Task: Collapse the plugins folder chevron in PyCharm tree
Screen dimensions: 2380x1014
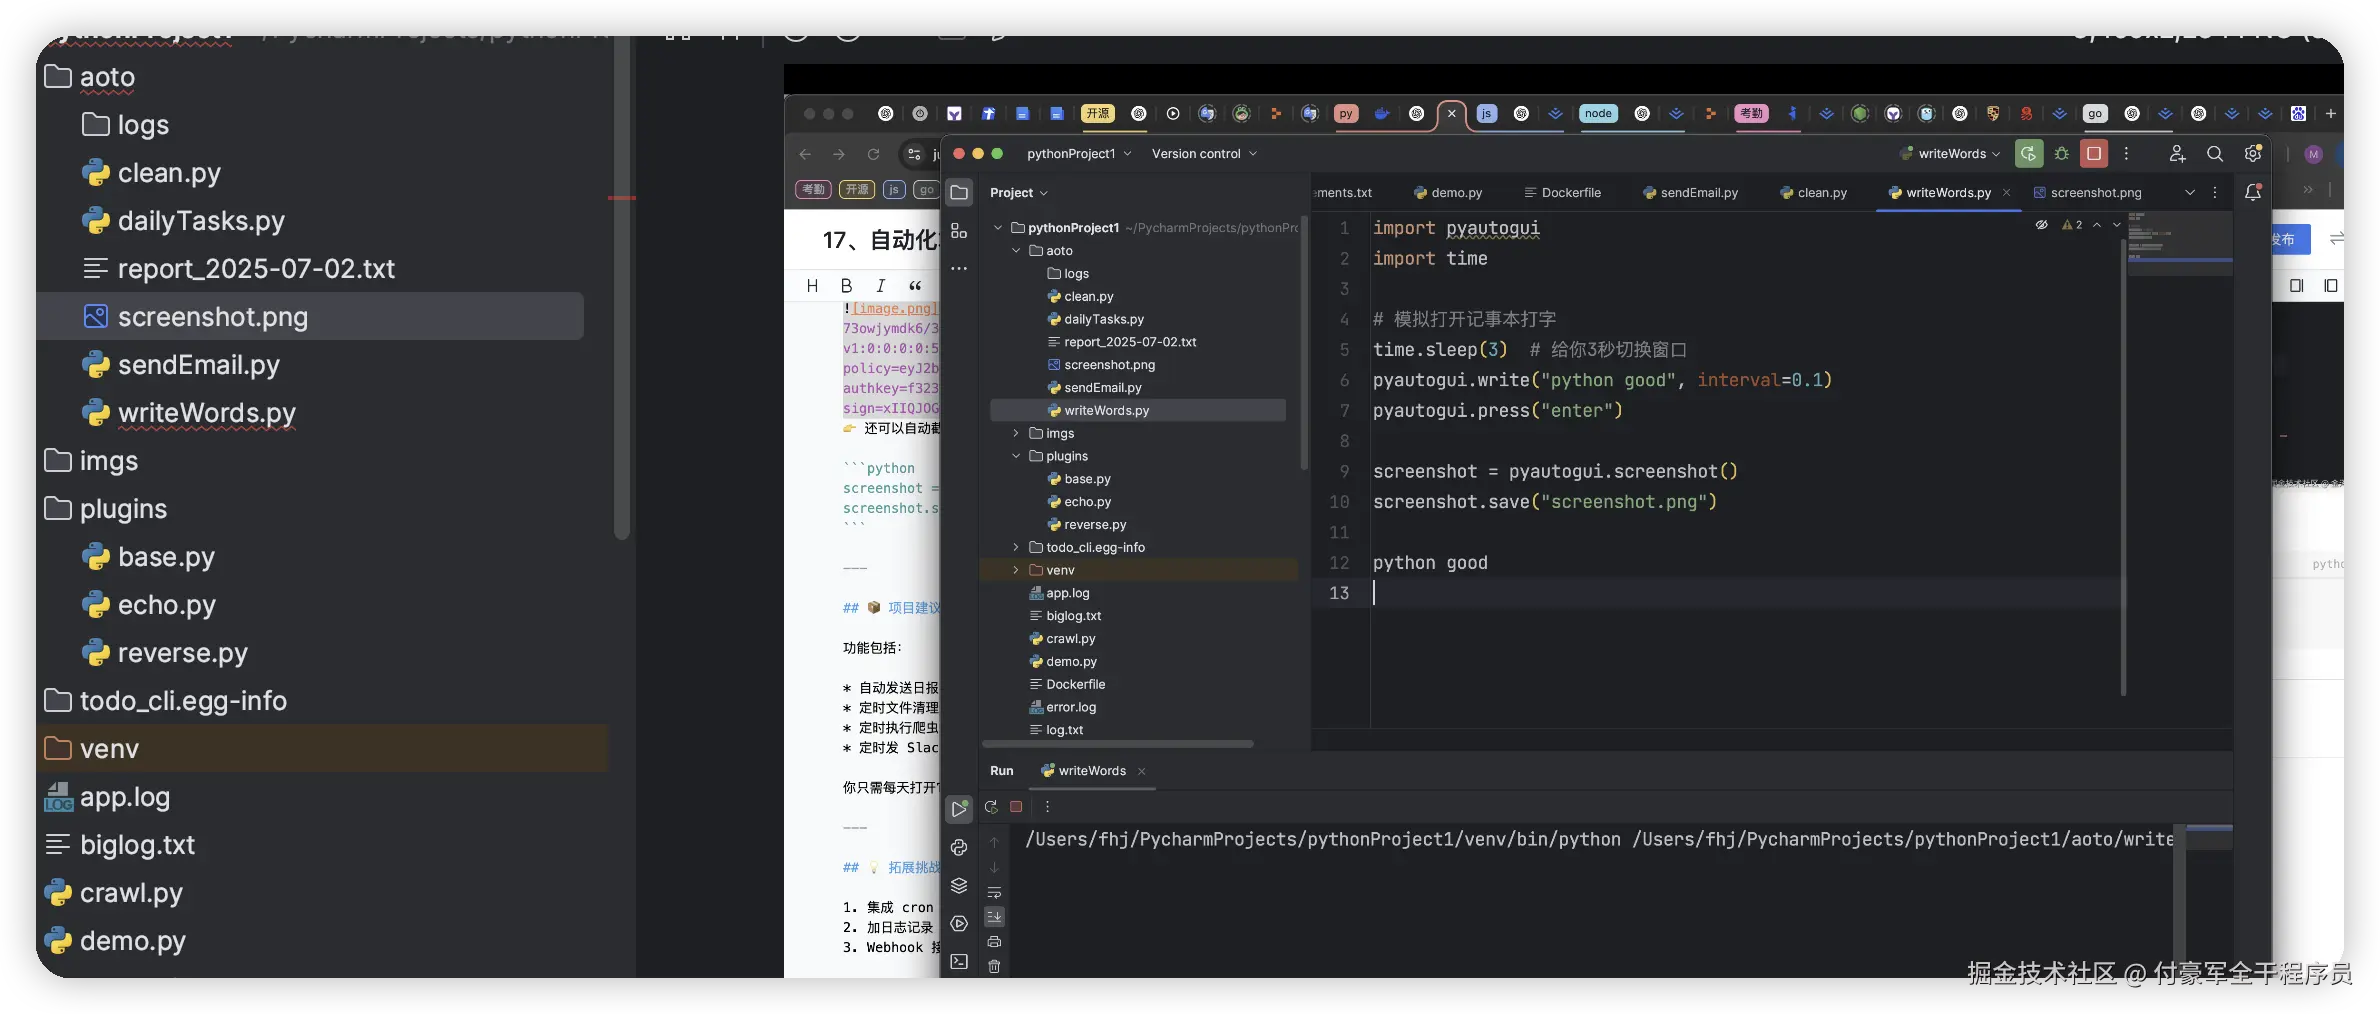Action: (x=1016, y=456)
